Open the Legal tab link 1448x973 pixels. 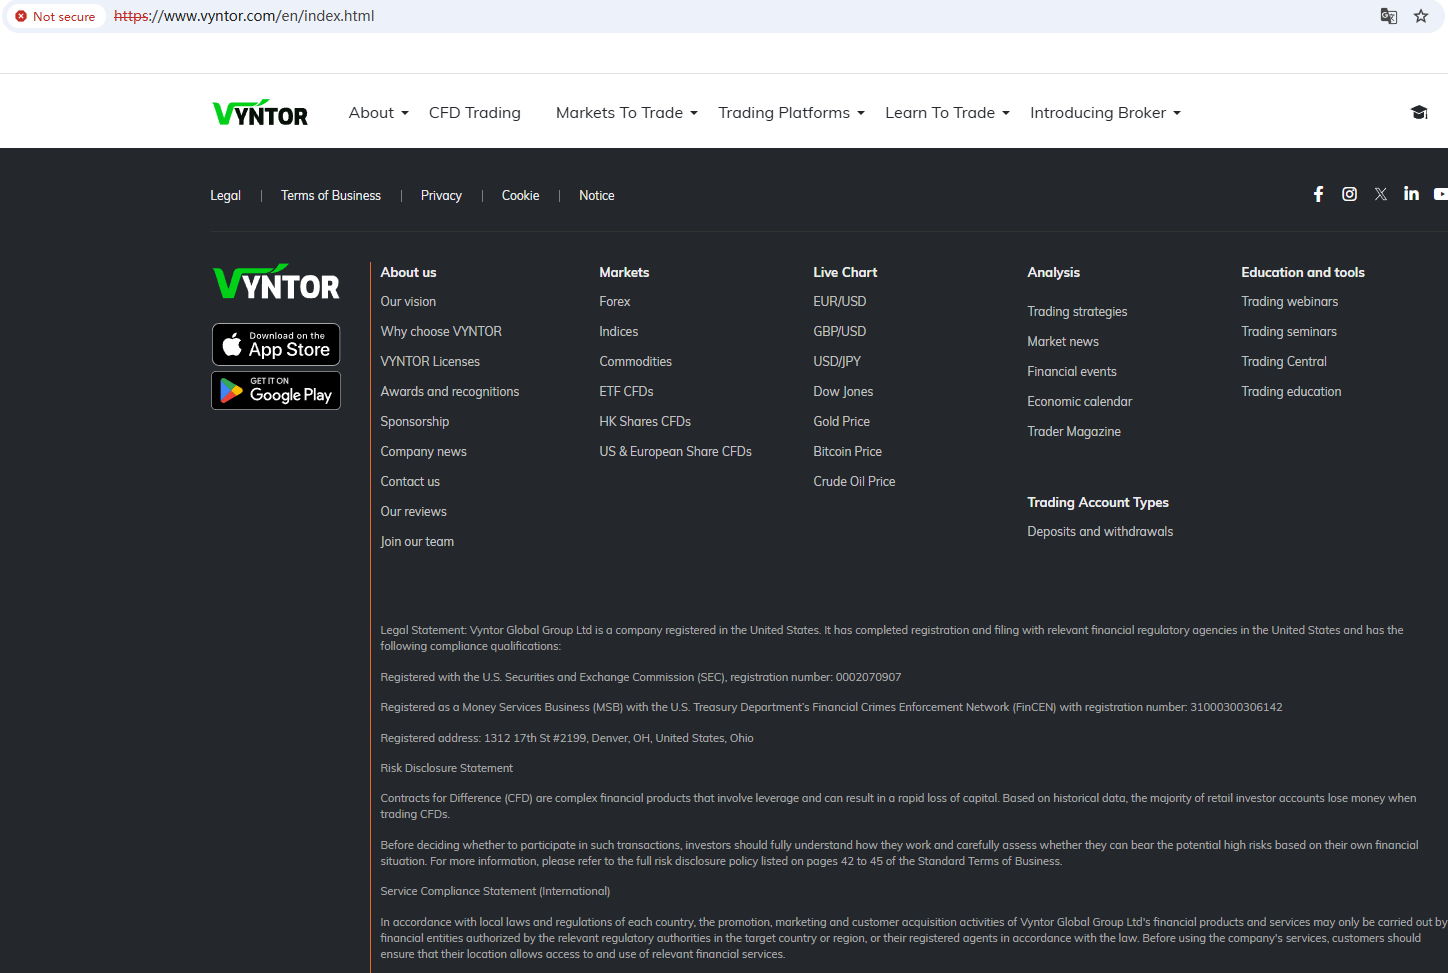(x=225, y=196)
